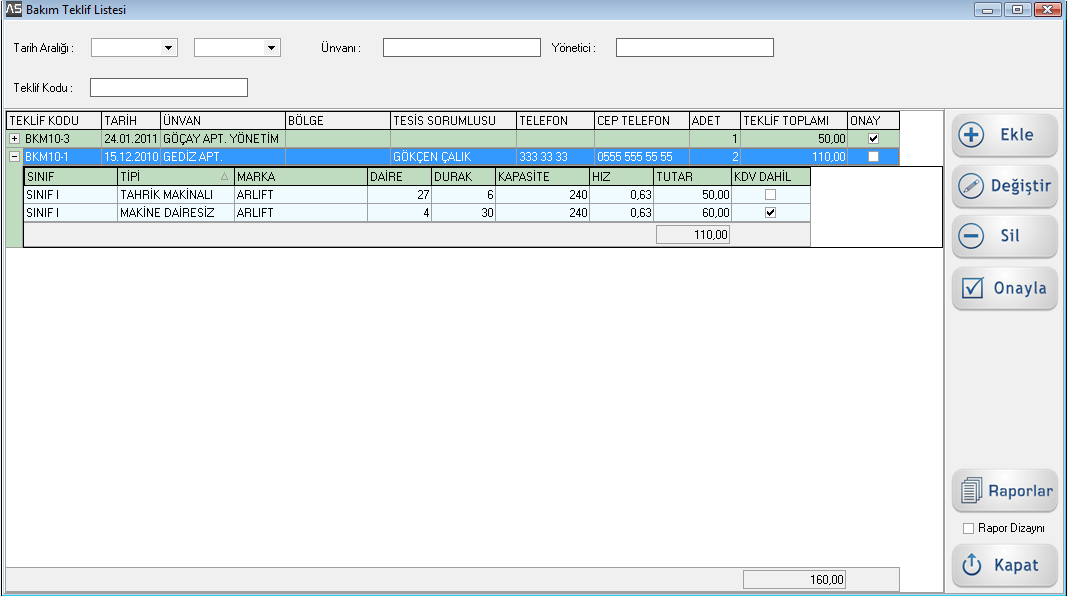Click the GÖKÇEN ÇALIK cell
This screenshot has width=1068, height=596.
(454, 157)
